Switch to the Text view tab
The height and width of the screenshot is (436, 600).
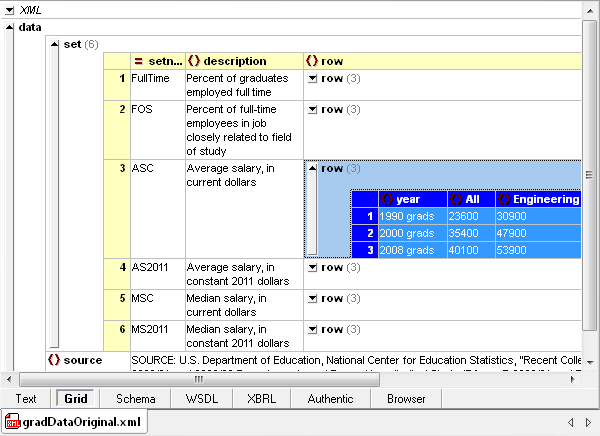pos(26,399)
